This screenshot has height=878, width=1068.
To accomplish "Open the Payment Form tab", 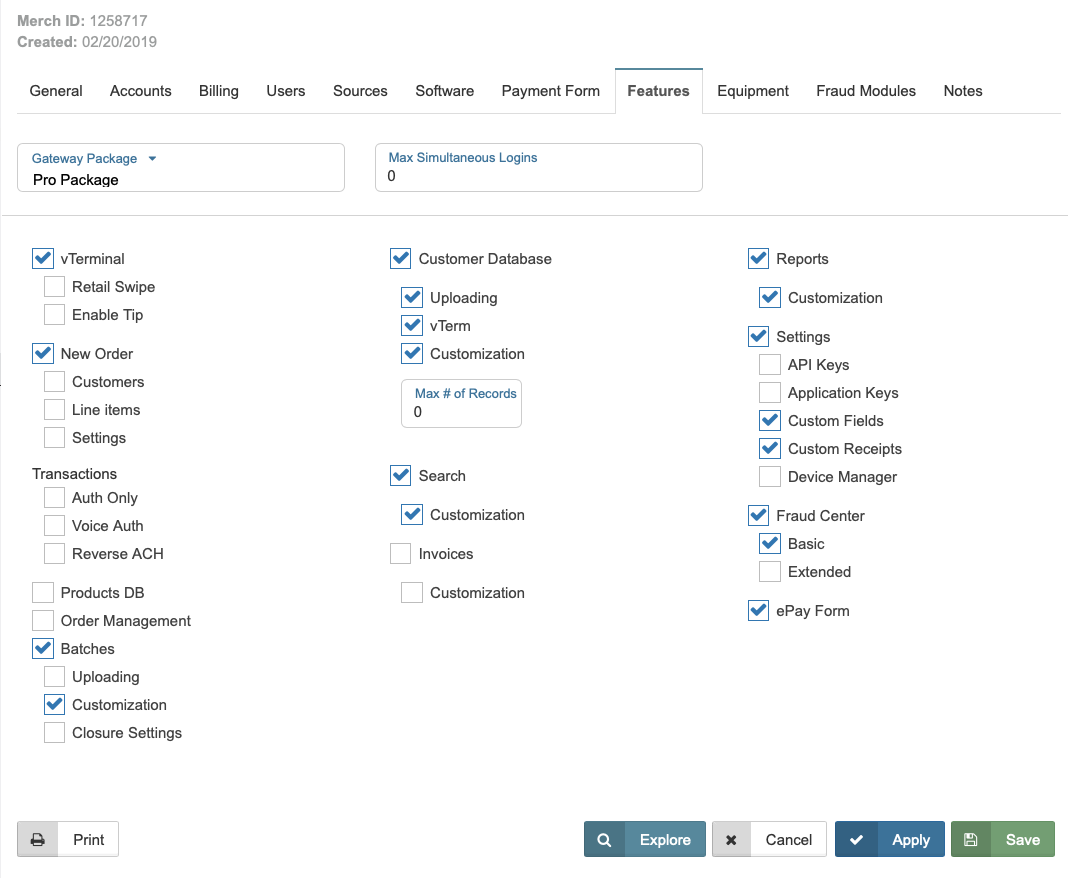I will (x=550, y=91).
